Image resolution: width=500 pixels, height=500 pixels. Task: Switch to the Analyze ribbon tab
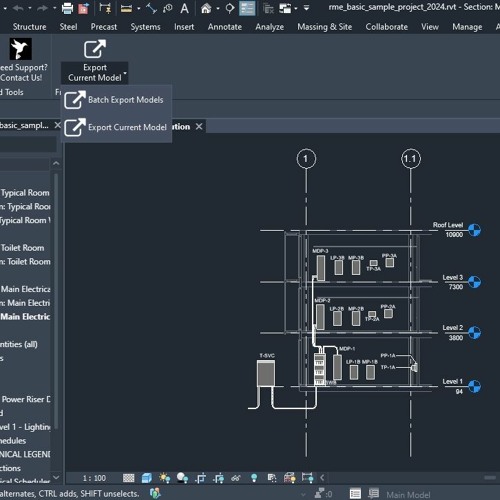pos(270,27)
